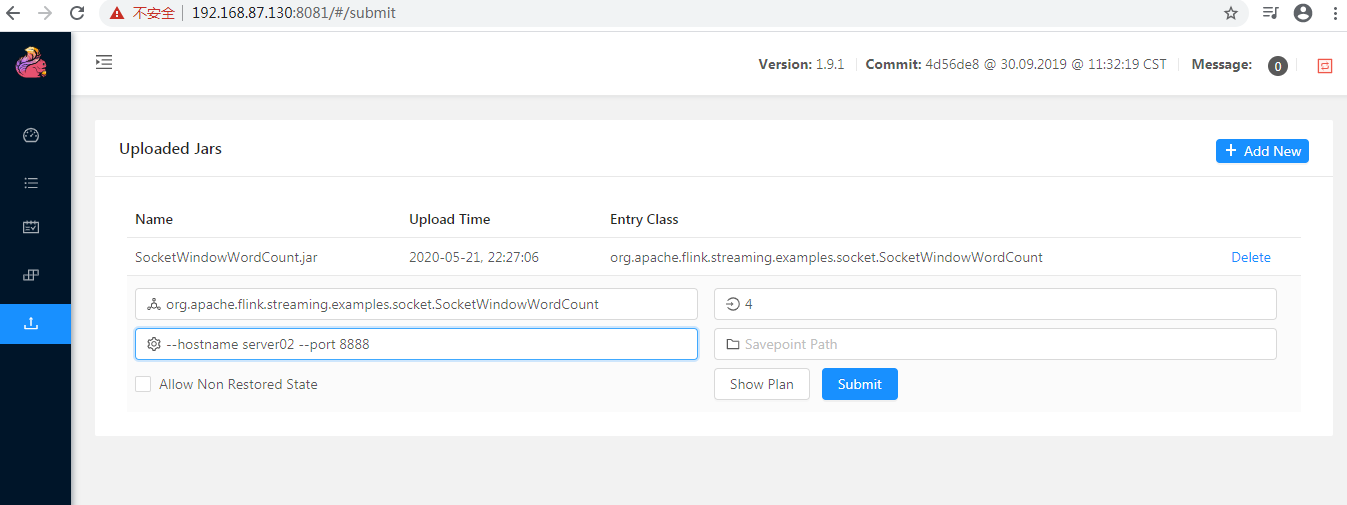Delete the SocketWindowWordCount jar

click(1250, 257)
